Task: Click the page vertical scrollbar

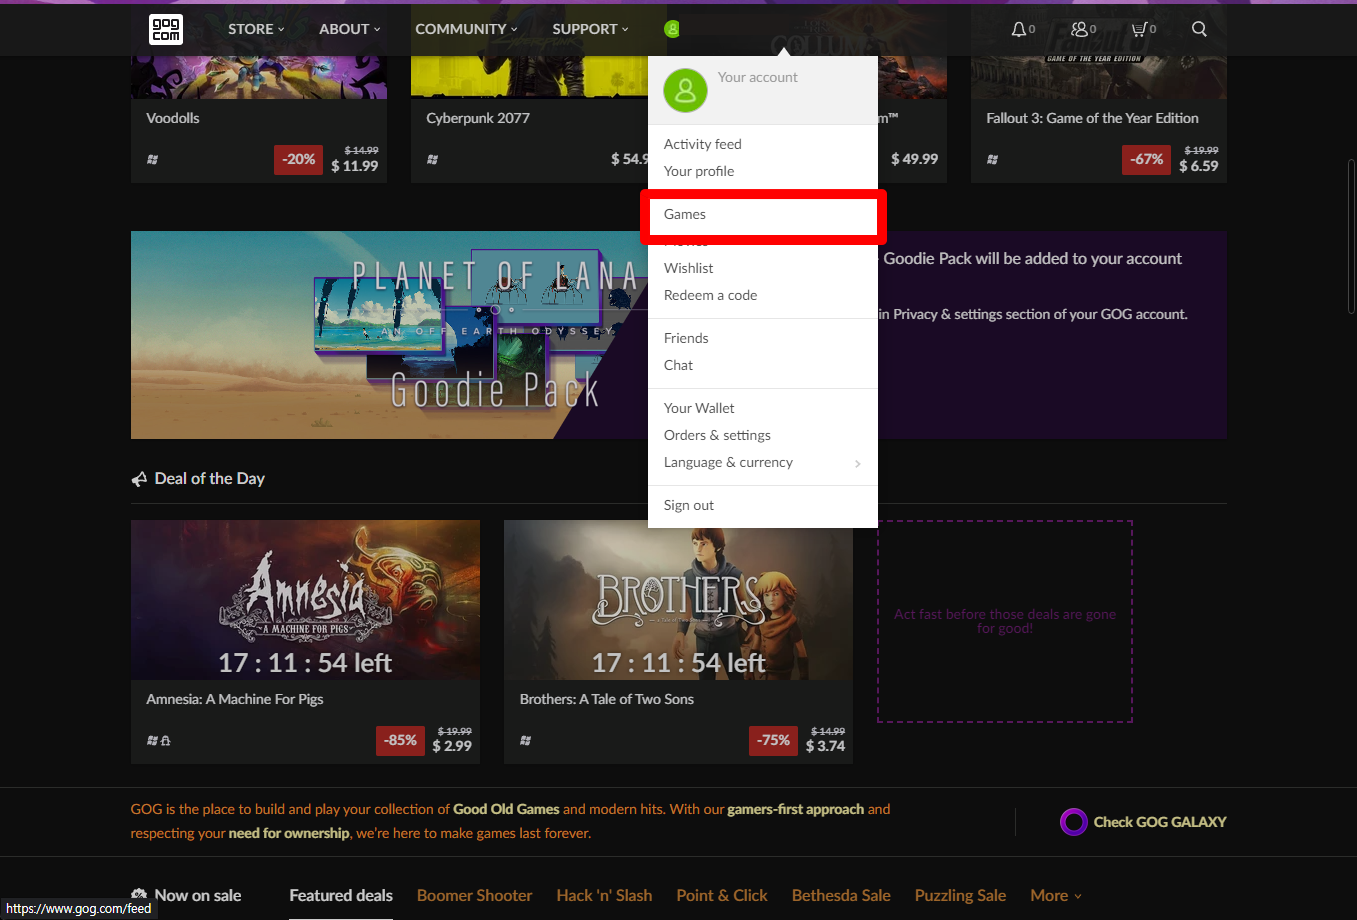Action: click(x=1351, y=236)
